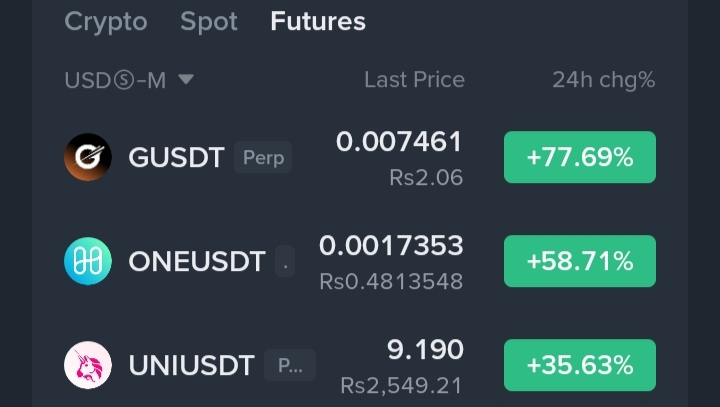This screenshot has height=407, width=720.
Task: Switch to the Spot tab
Action: click(x=209, y=22)
